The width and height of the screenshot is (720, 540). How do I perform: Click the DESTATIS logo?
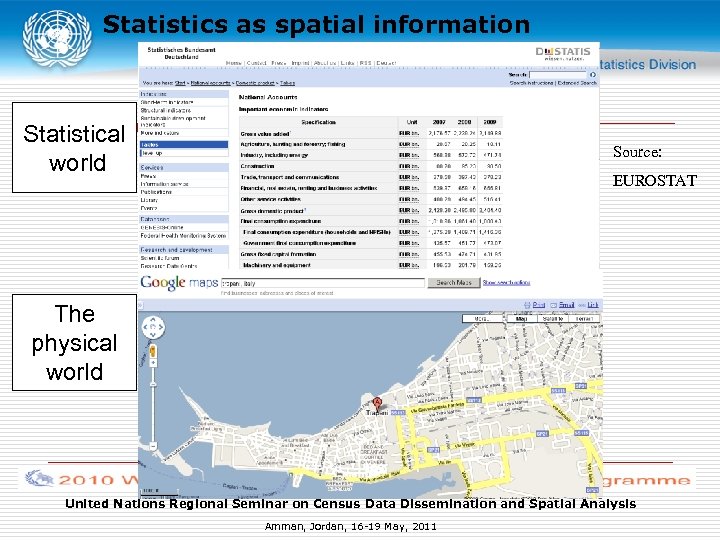(563, 53)
